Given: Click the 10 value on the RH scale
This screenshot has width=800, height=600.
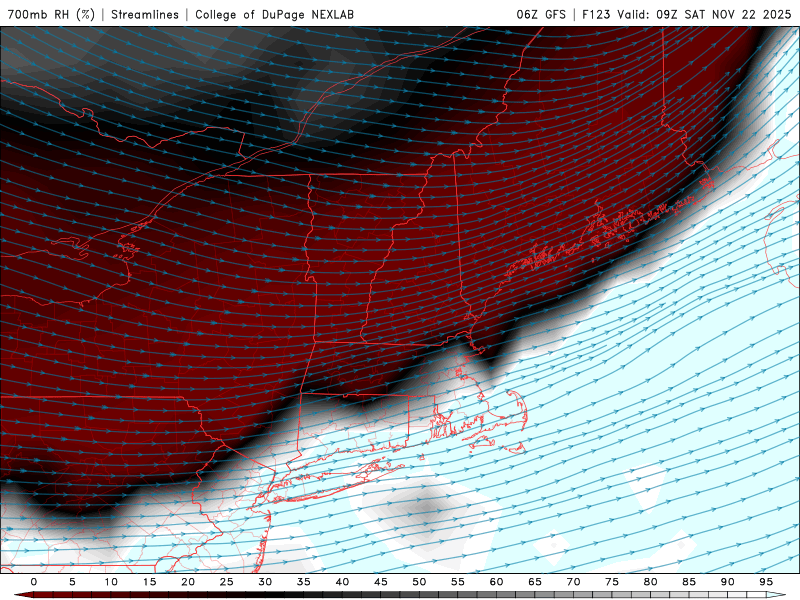Looking at the screenshot, I should 111,582.
